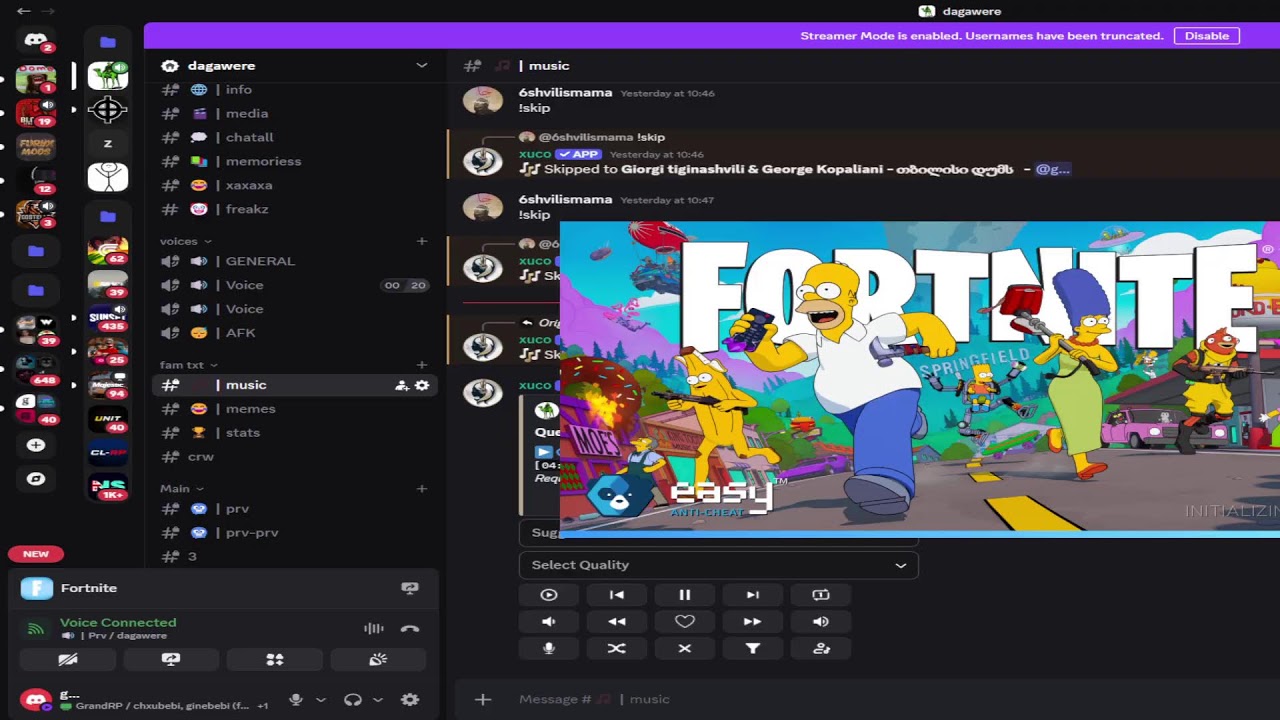Turn on camera in the voice panel
Image resolution: width=1280 pixels, height=720 pixels.
tap(68, 660)
